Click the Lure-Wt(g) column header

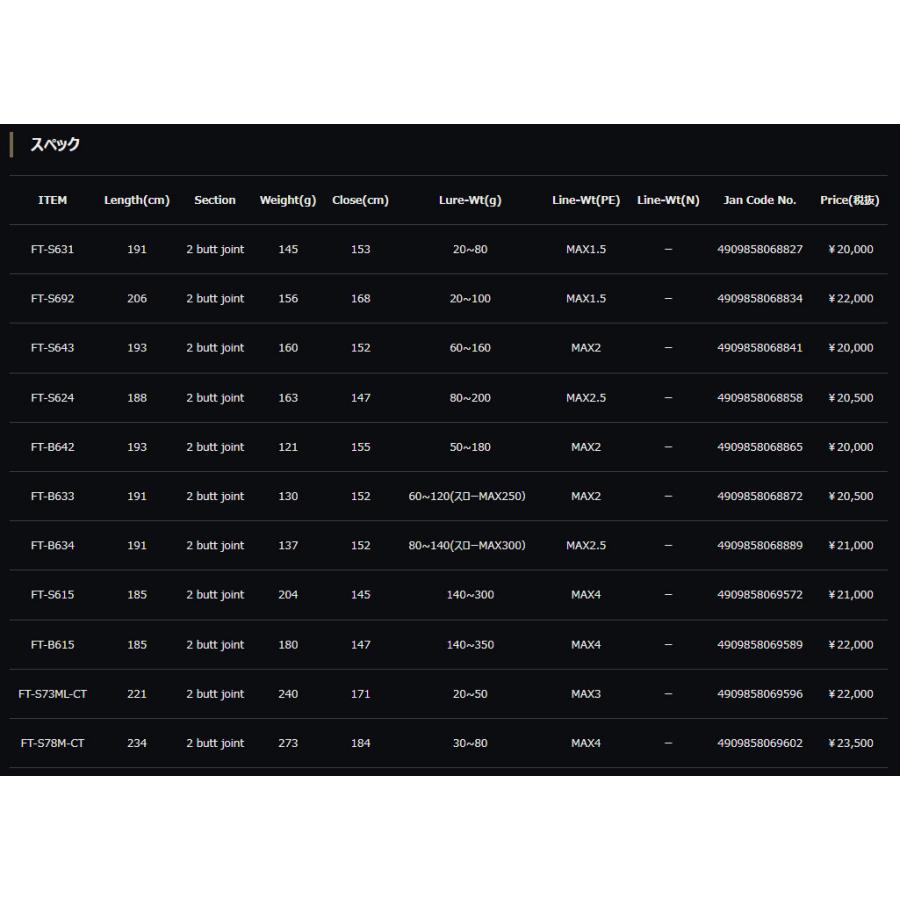click(x=470, y=200)
